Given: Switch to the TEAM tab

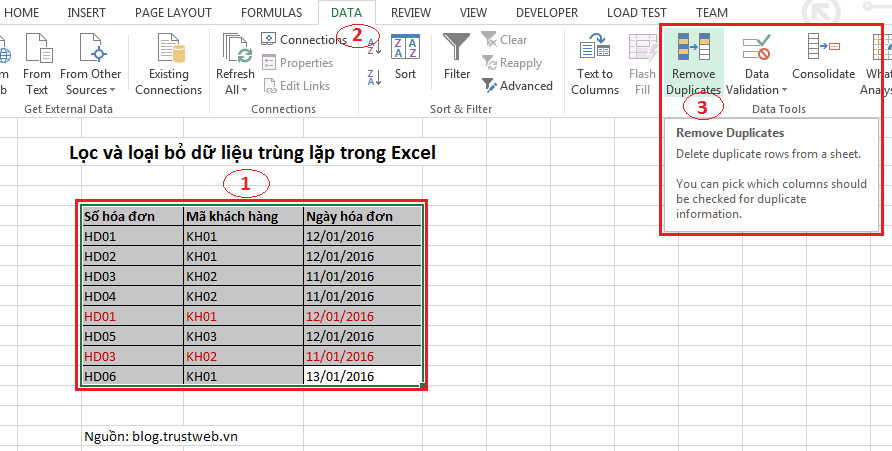Looking at the screenshot, I should click(x=711, y=13).
